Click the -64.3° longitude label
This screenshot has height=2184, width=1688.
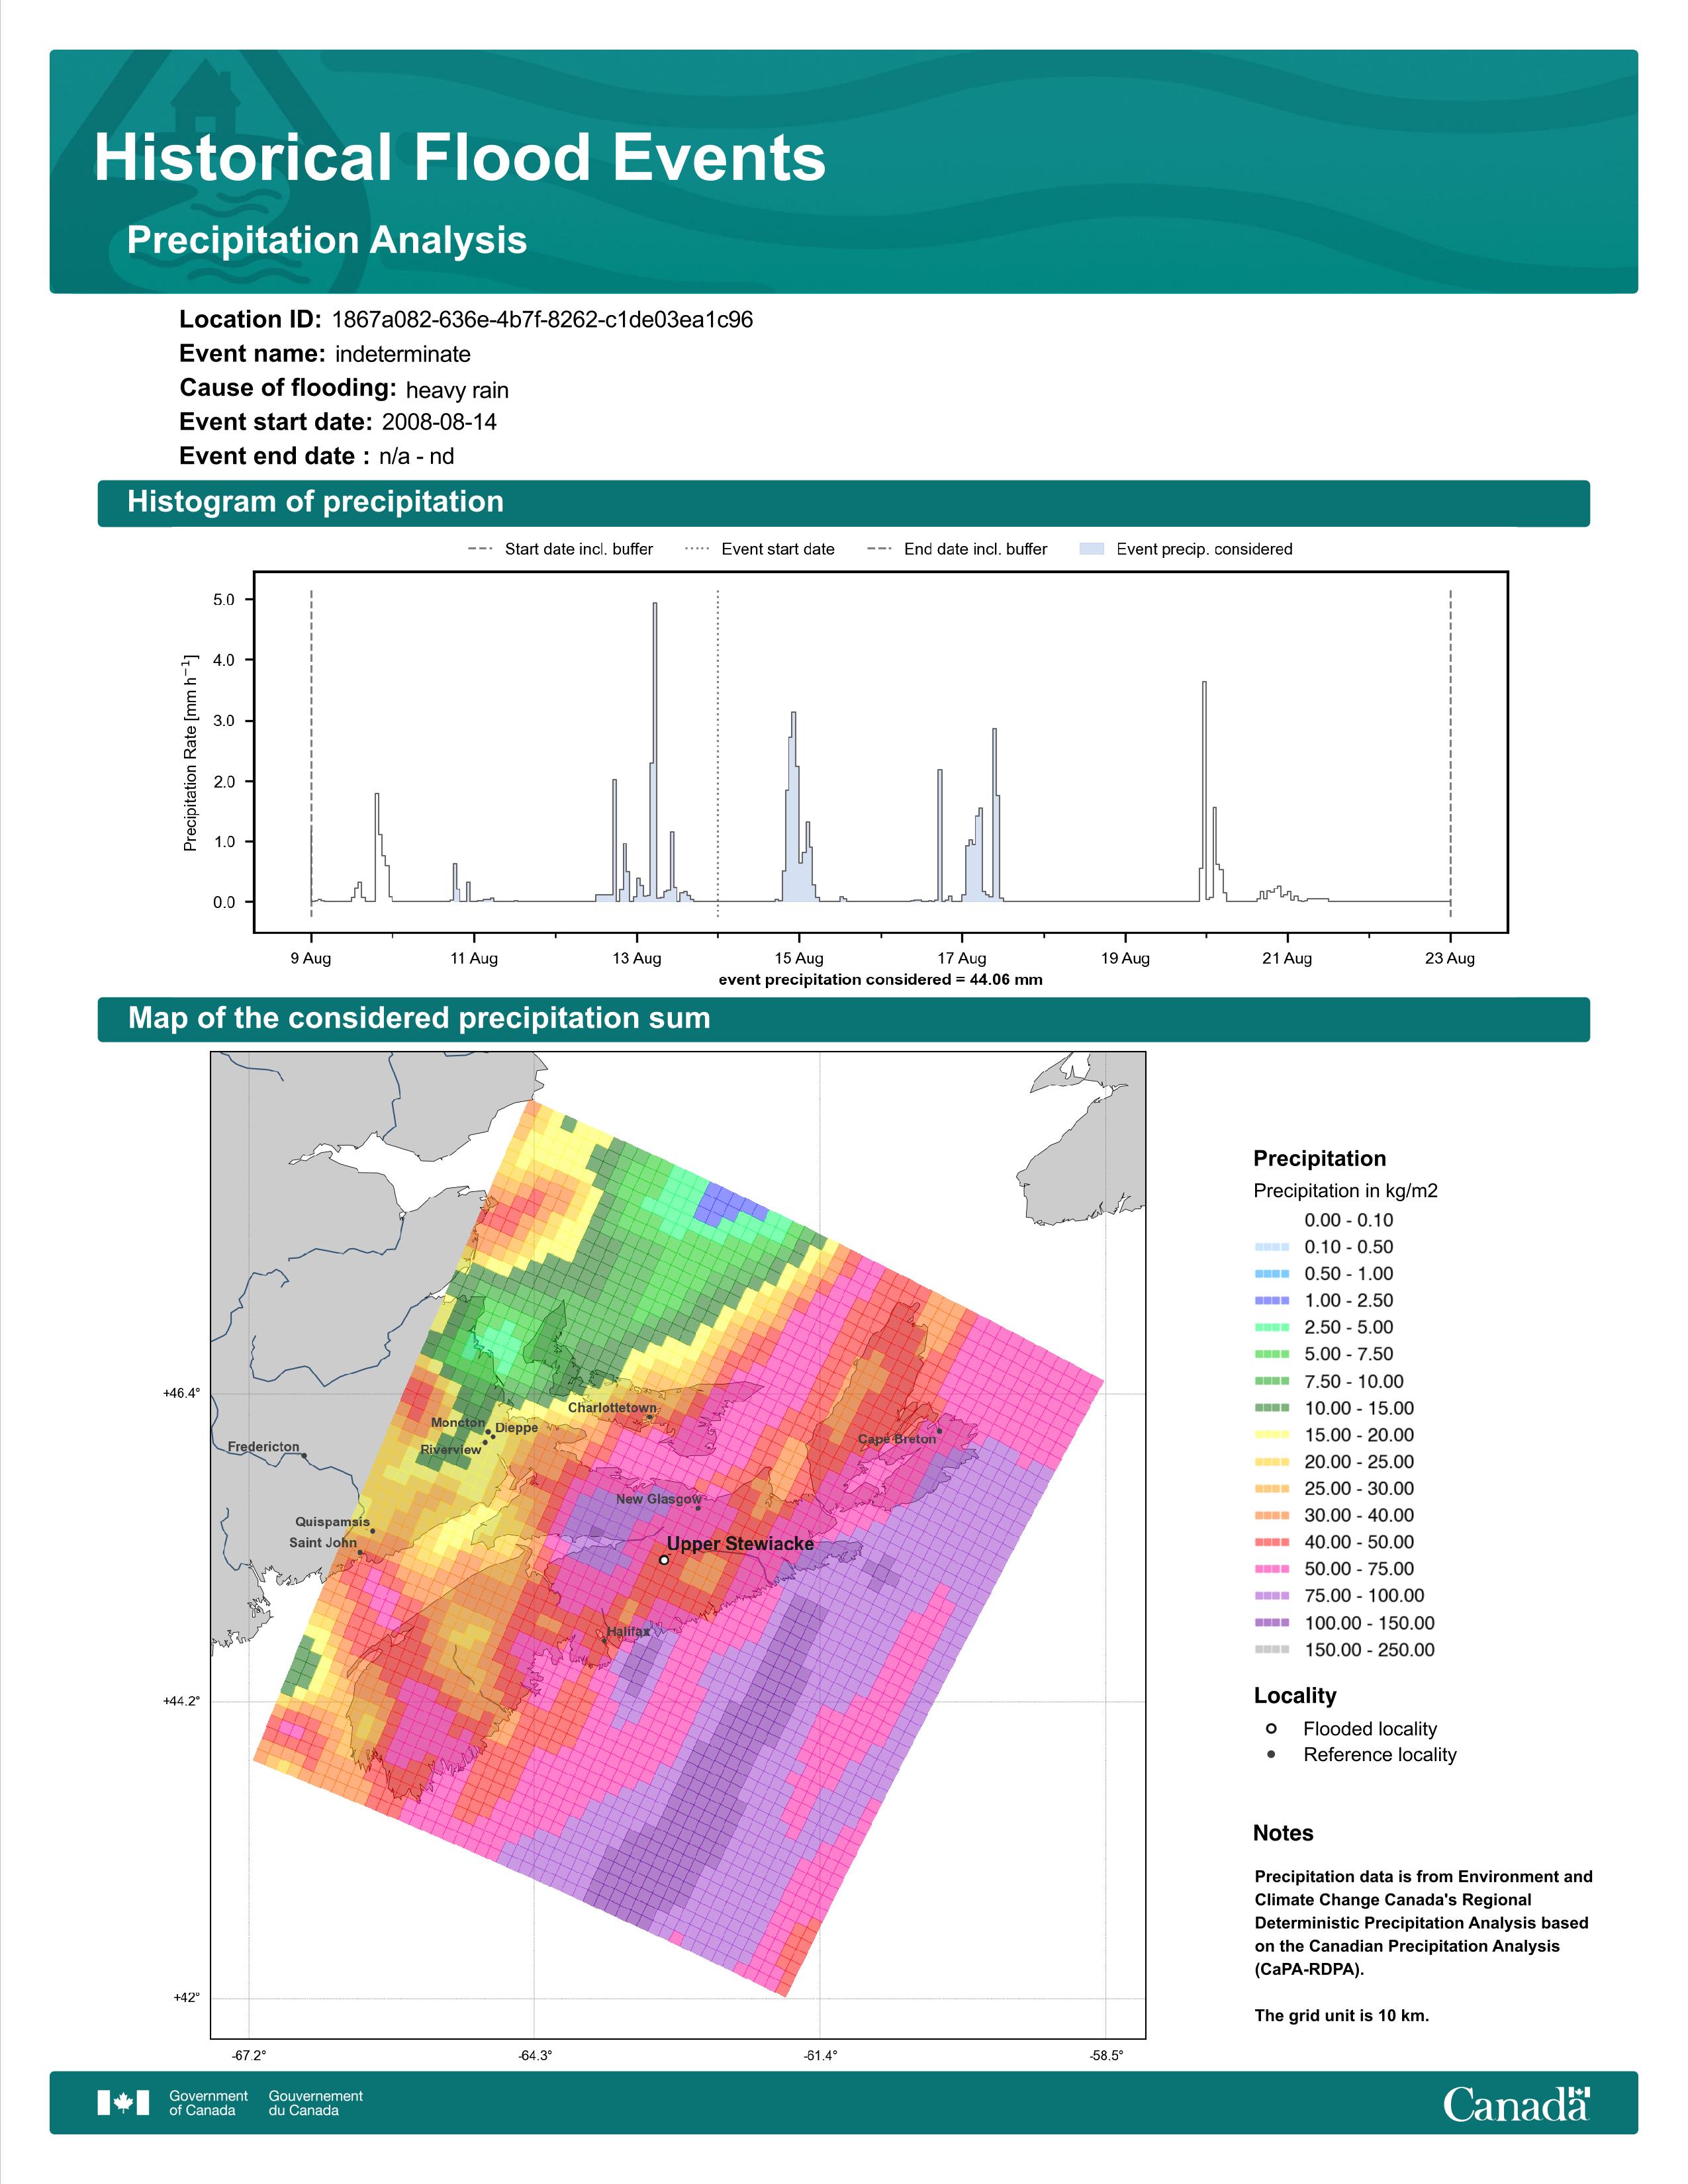tap(534, 2056)
